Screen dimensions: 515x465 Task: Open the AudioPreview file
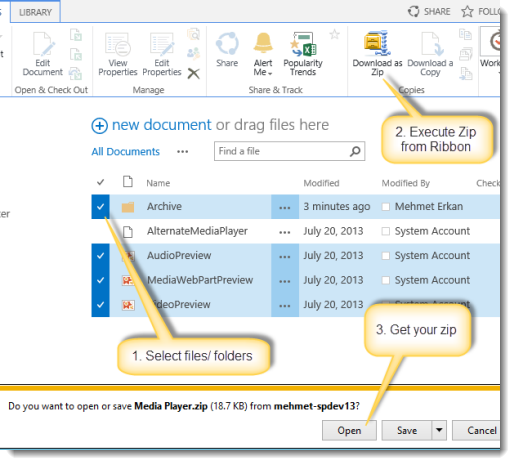click(179, 256)
